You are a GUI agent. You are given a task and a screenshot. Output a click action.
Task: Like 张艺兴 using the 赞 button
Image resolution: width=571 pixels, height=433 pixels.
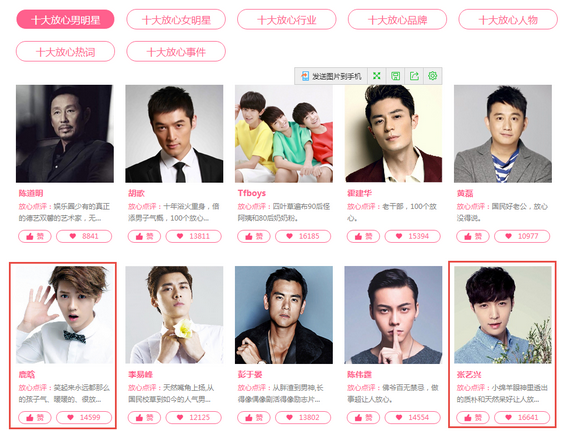473,417
